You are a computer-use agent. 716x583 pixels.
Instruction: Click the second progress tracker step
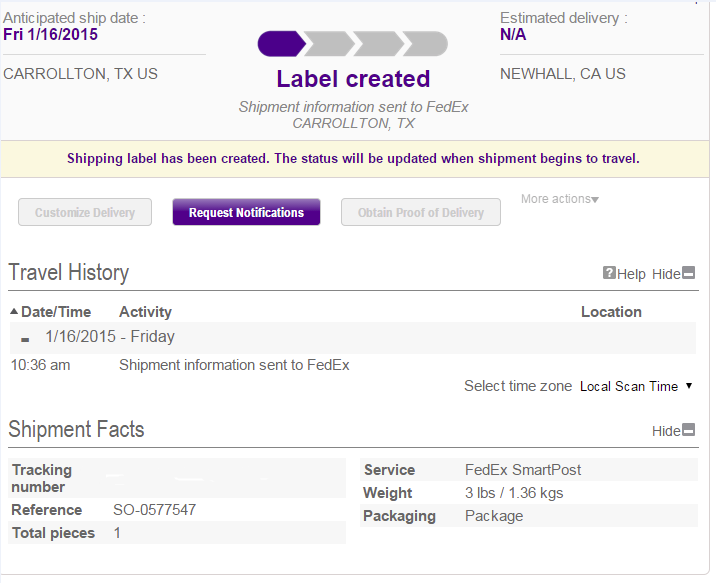(x=329, y=44)
